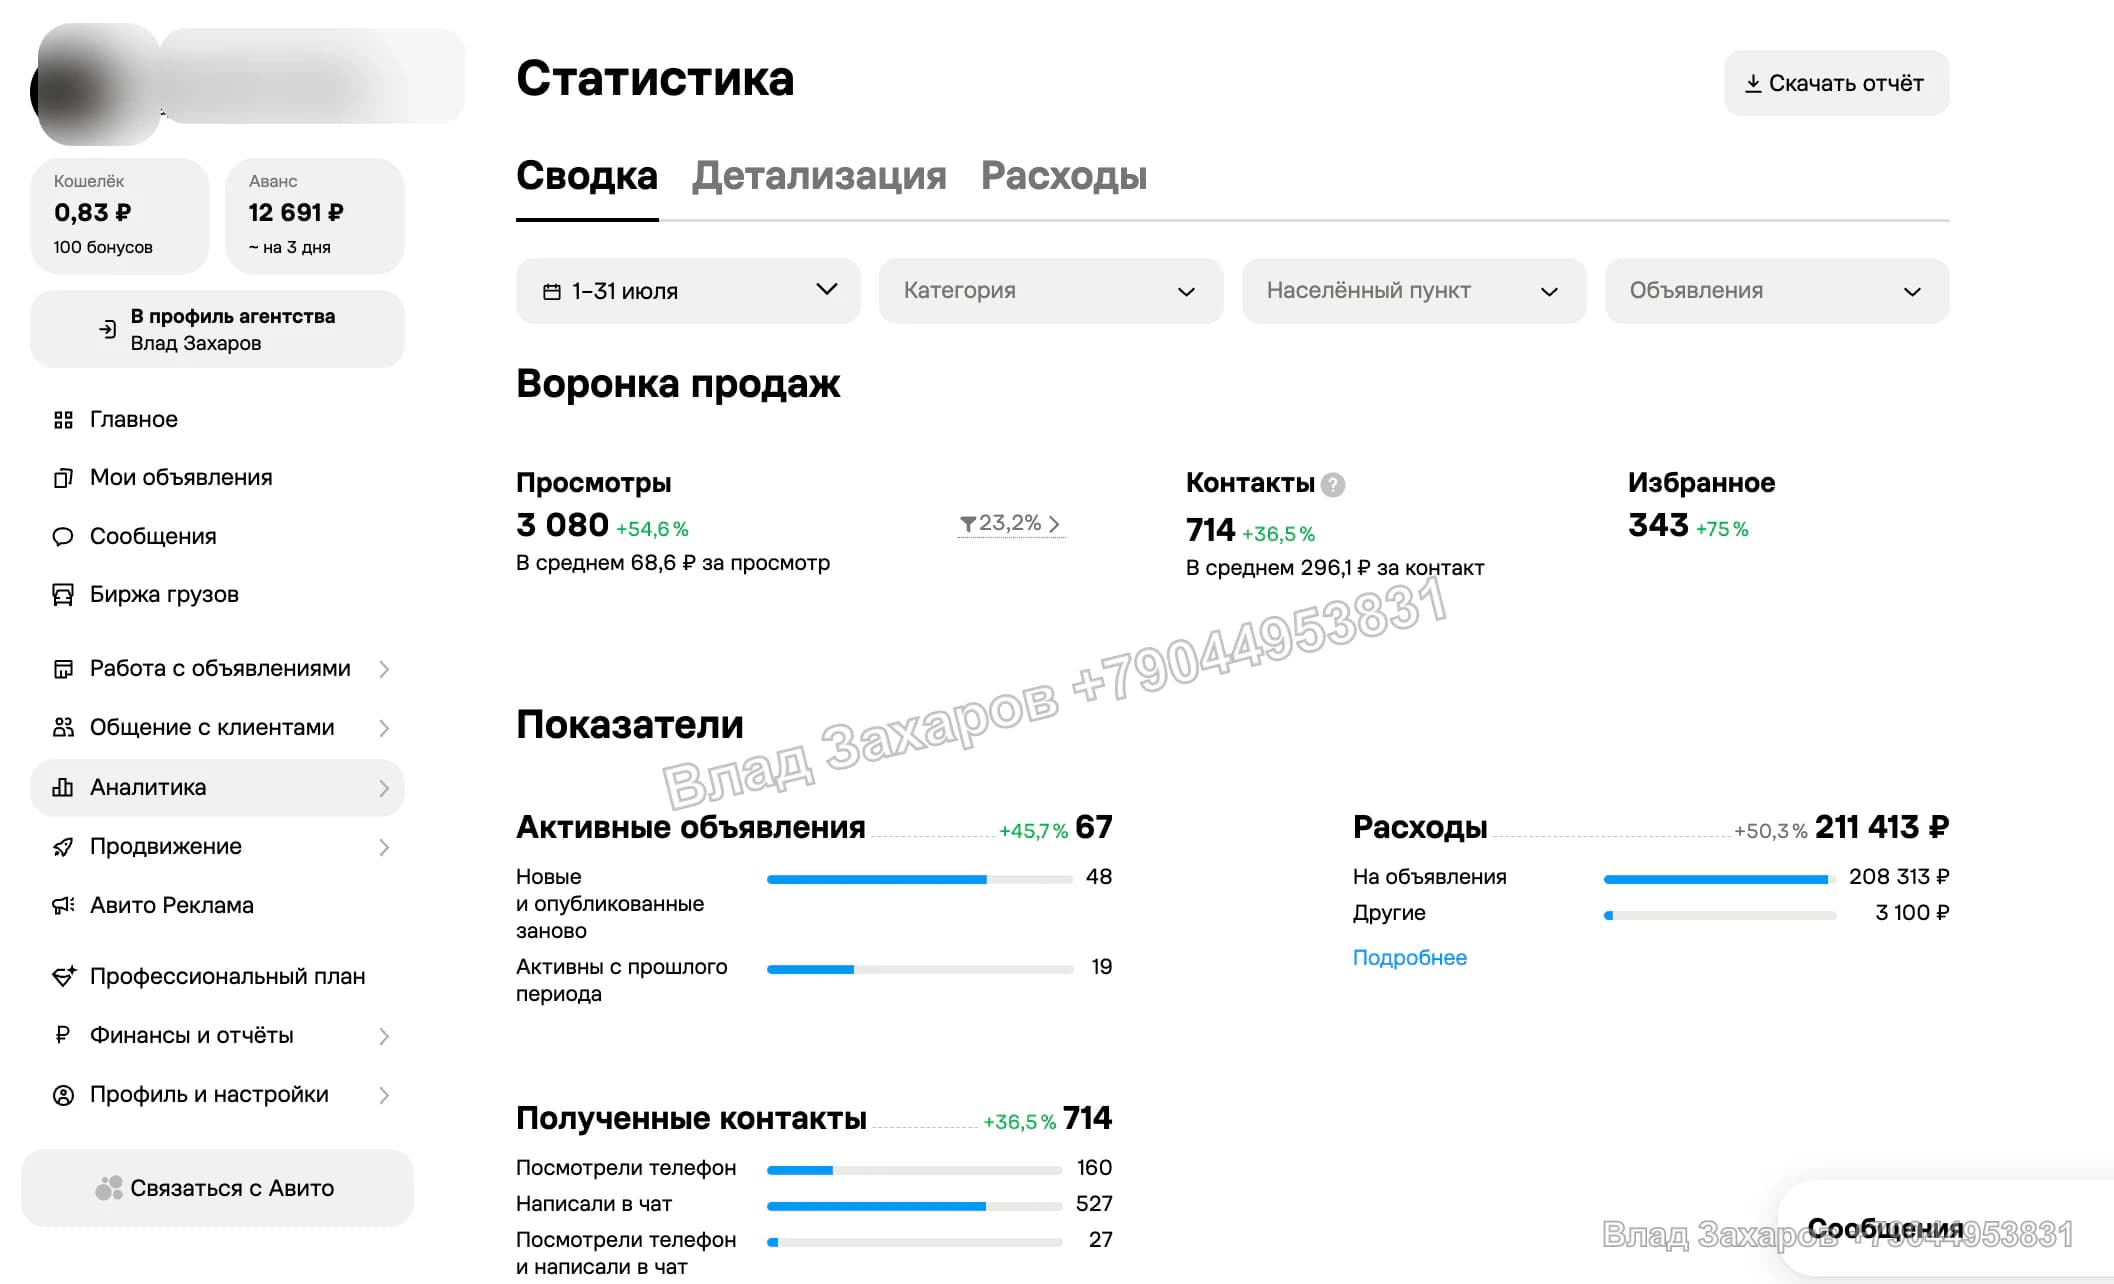The height and width of the screenshot is (1284, 2114).
Task: Switch to the Детализация tab
Action: click(819, 176)
